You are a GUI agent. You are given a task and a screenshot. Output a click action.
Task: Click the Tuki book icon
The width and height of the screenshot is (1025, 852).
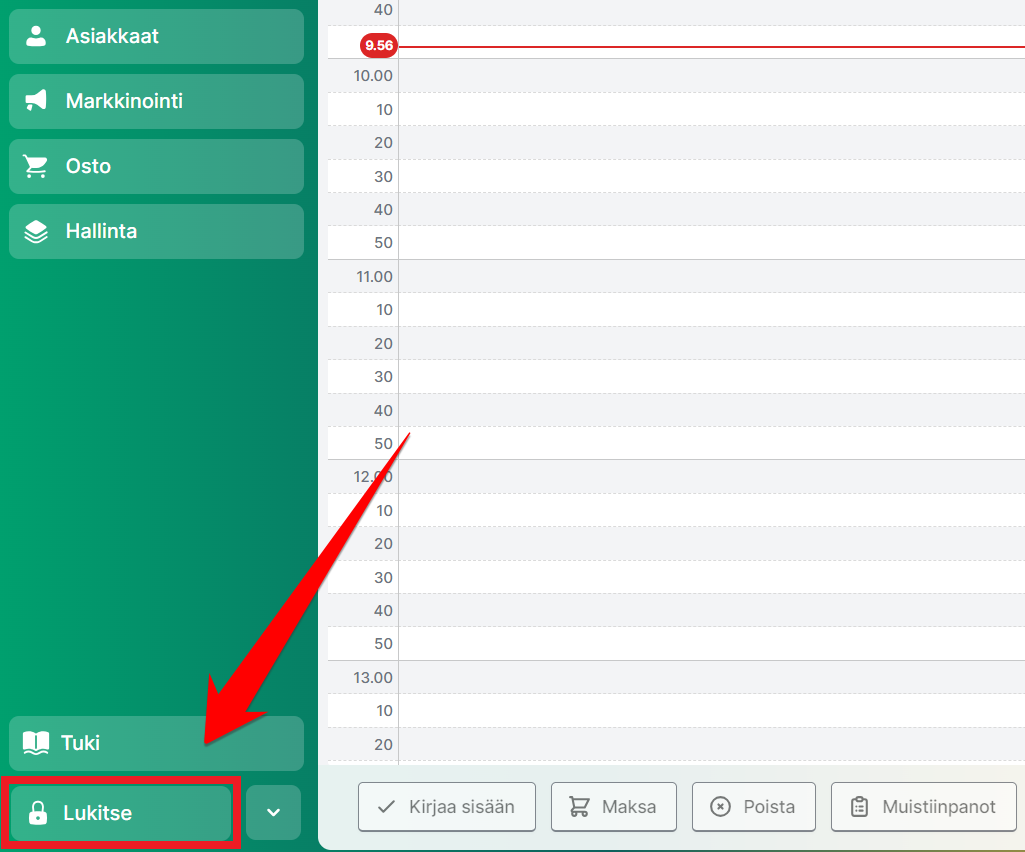pyautogui.click(x=36, y=743)
